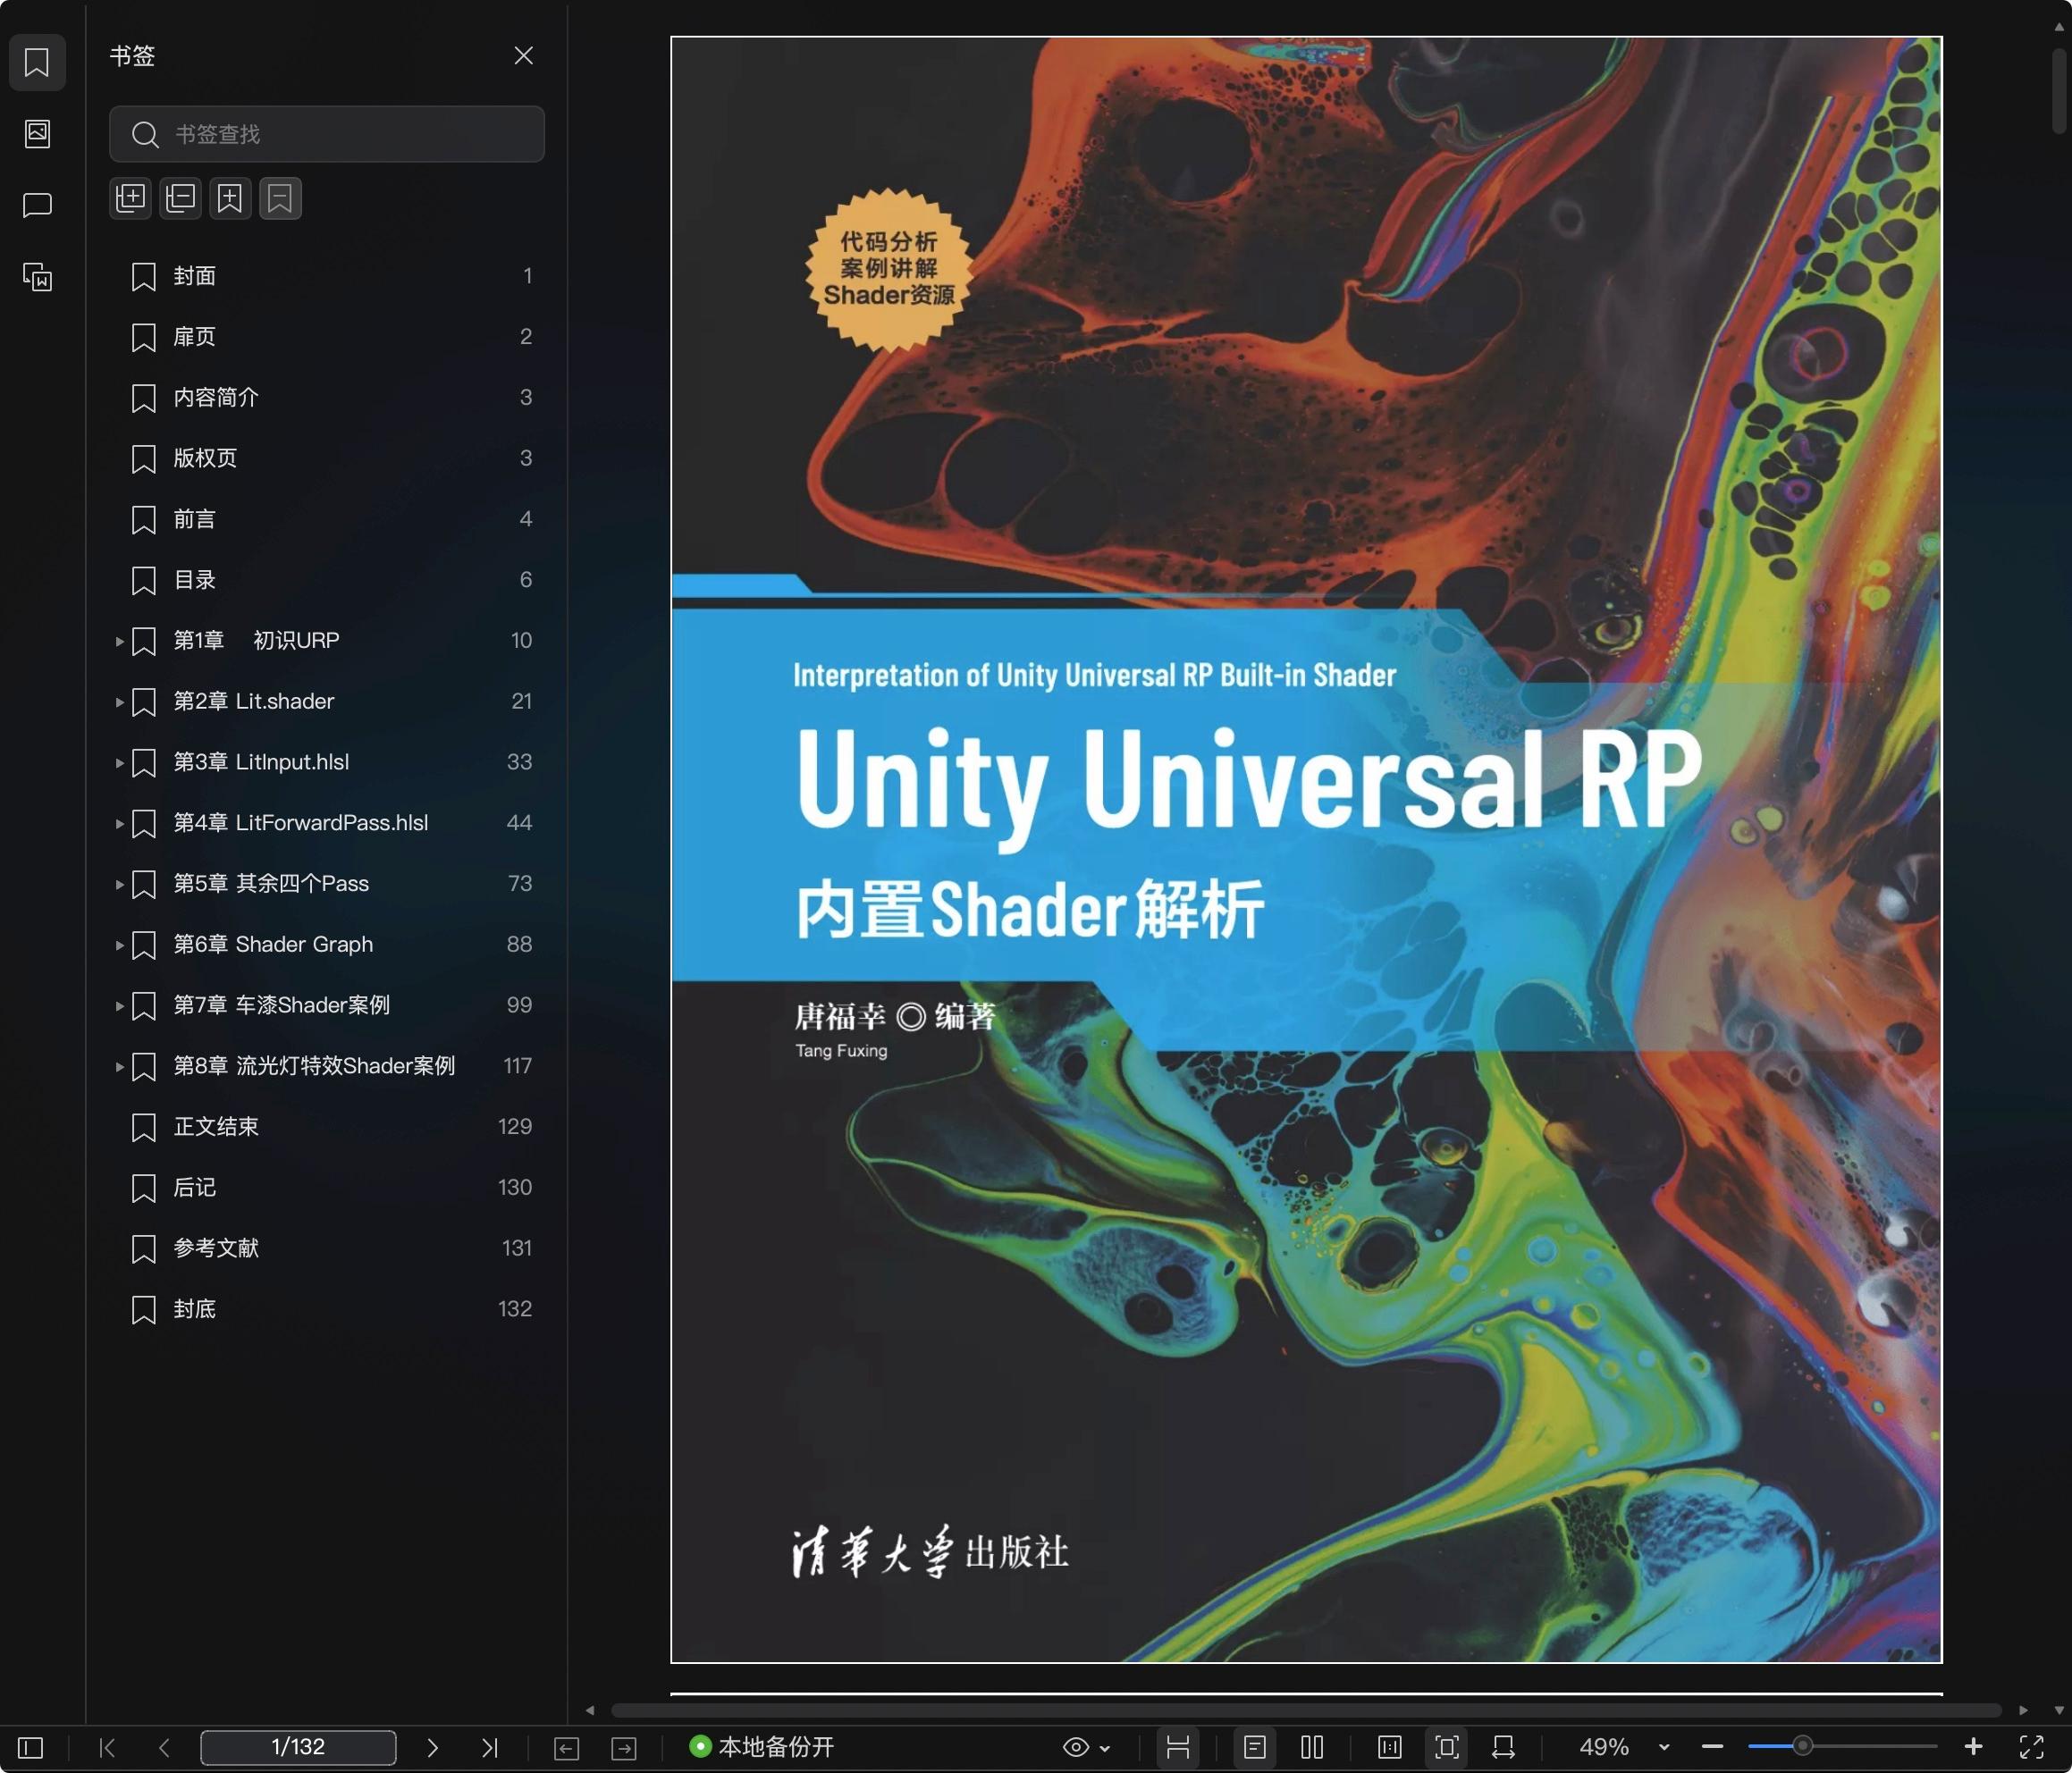Go back to previous view
Image resolution: width=2072 pixels, height=1773 pixels.
(566, 1748)
